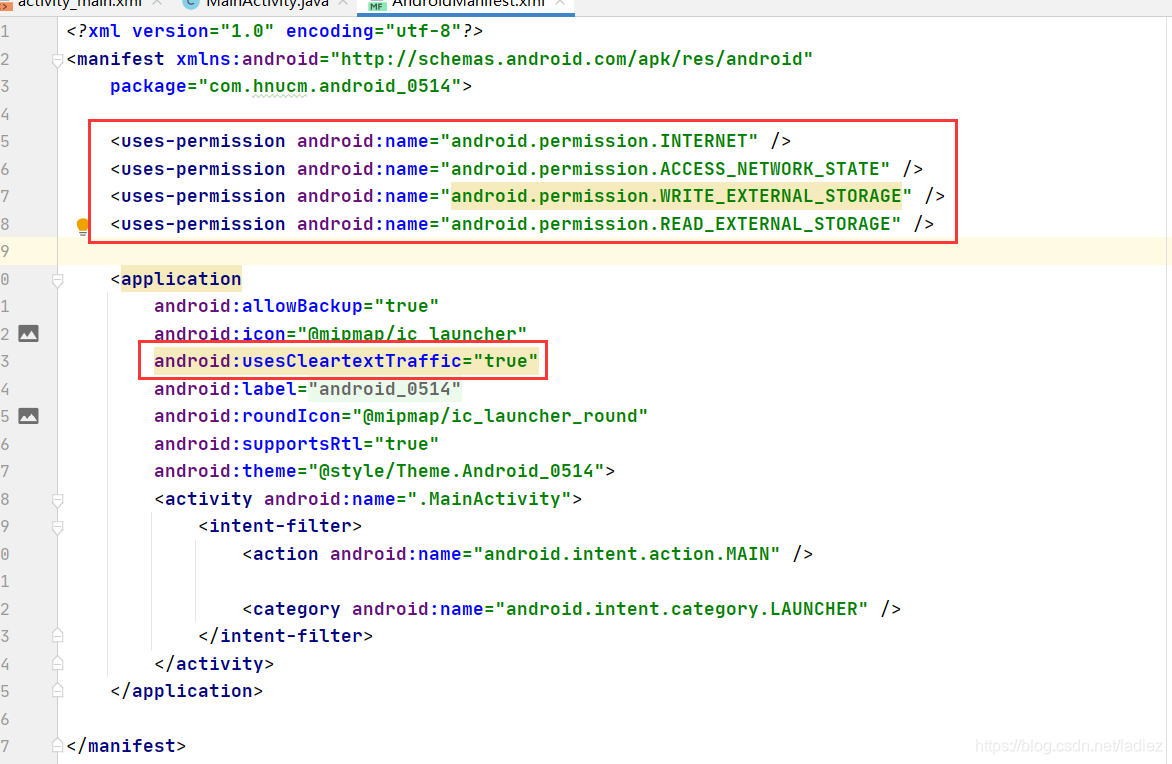Click the ic_launcher image preview gutter icon
1172x764 pixels.
click(28, 333)
